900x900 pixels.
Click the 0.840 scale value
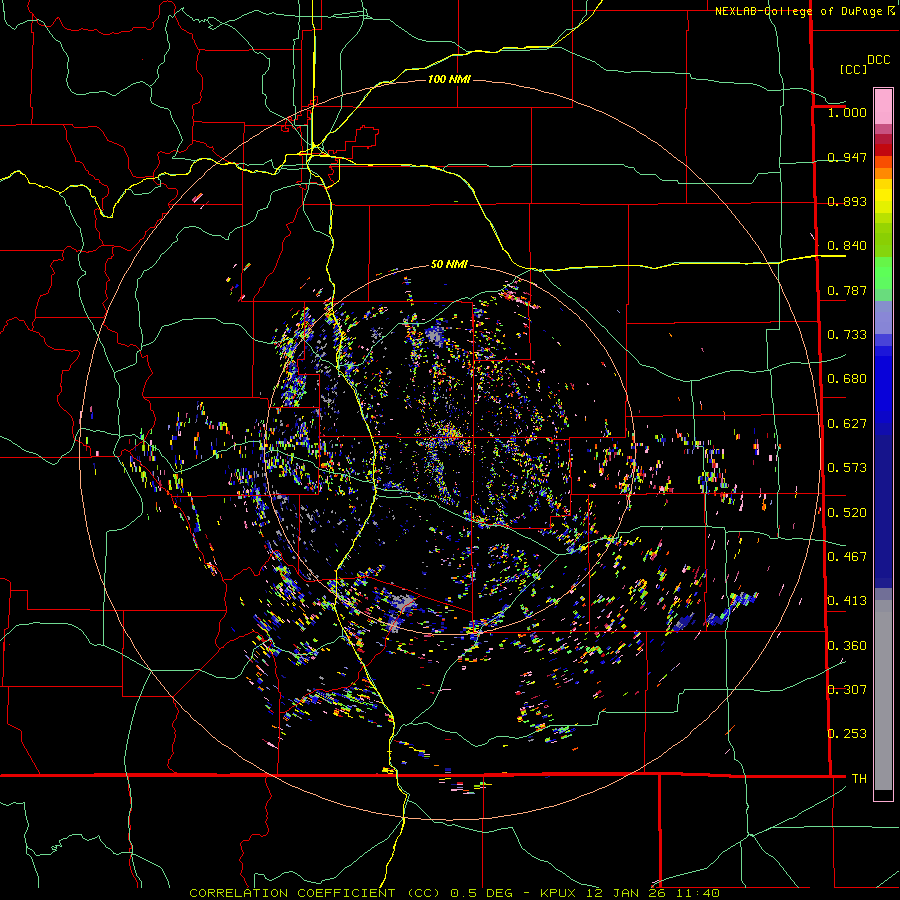[x=847, y=246]
